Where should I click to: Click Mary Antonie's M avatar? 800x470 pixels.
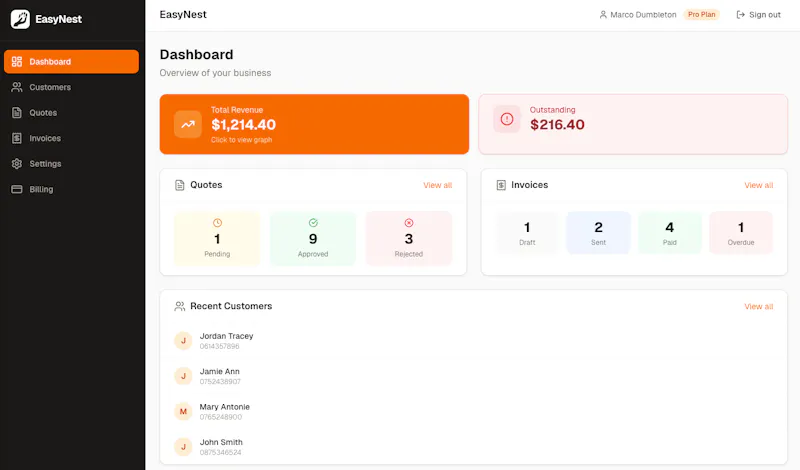(183, 411)
